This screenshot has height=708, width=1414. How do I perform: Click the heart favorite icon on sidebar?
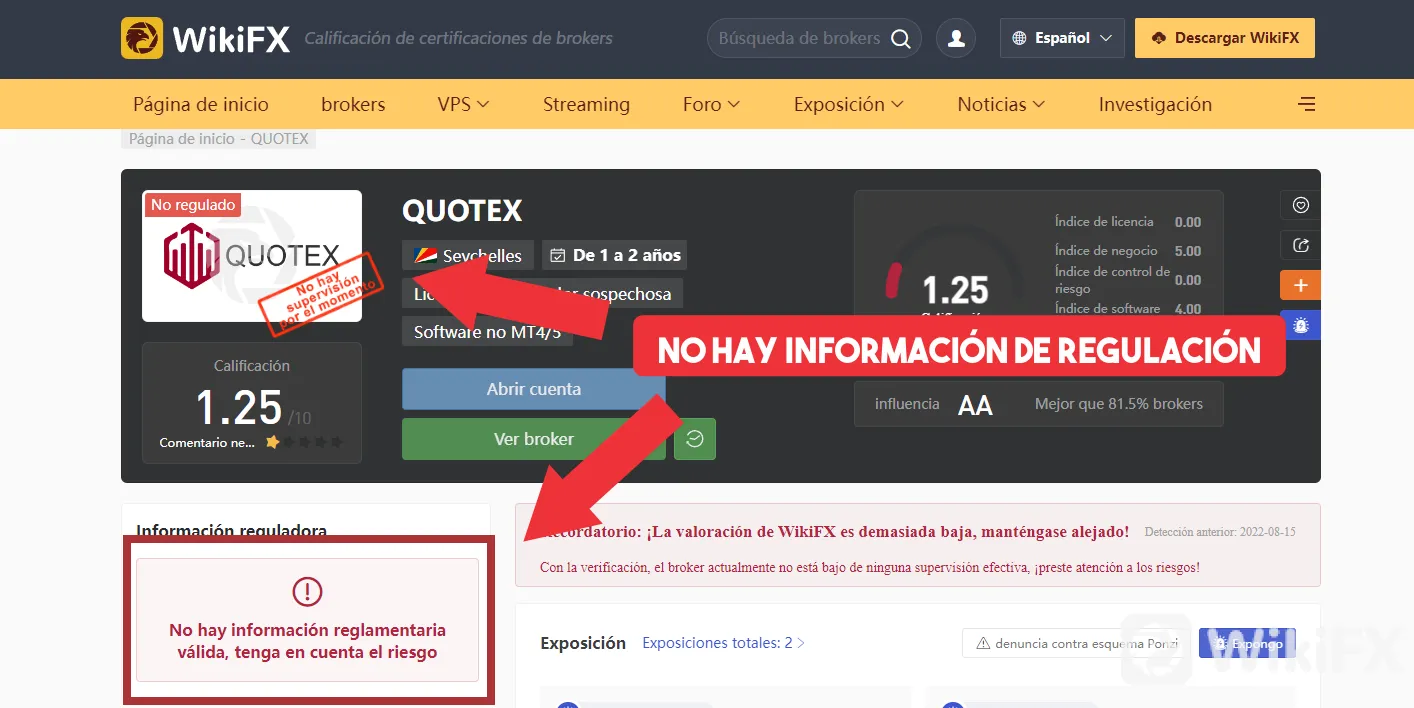click(x=1300, y=205)
